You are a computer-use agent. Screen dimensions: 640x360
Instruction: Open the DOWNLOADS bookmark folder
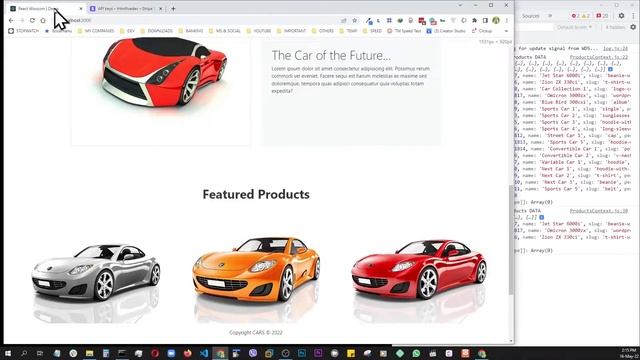pos(157,31)
